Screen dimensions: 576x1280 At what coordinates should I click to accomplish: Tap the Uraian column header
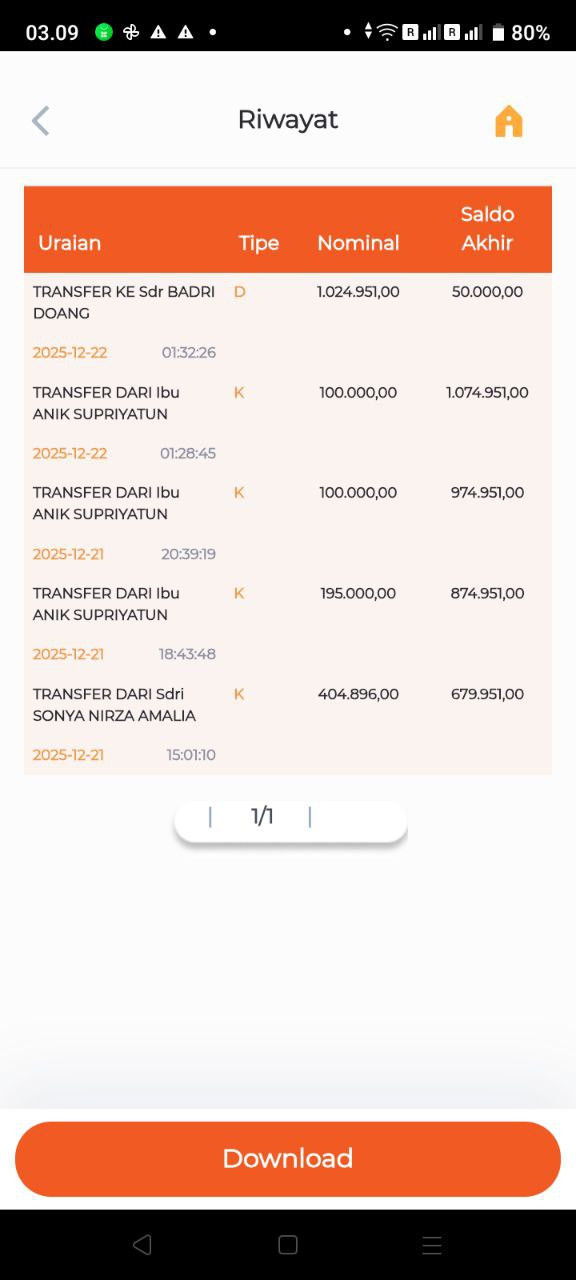point(69,243)
